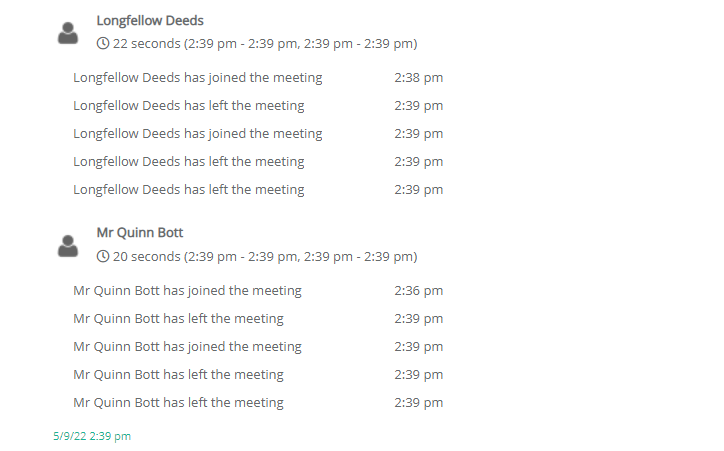The width and height of the screenshot is (724, 451).
Task: Click the clock icon beside 20 seconds
Action: [x=103, y=257]
